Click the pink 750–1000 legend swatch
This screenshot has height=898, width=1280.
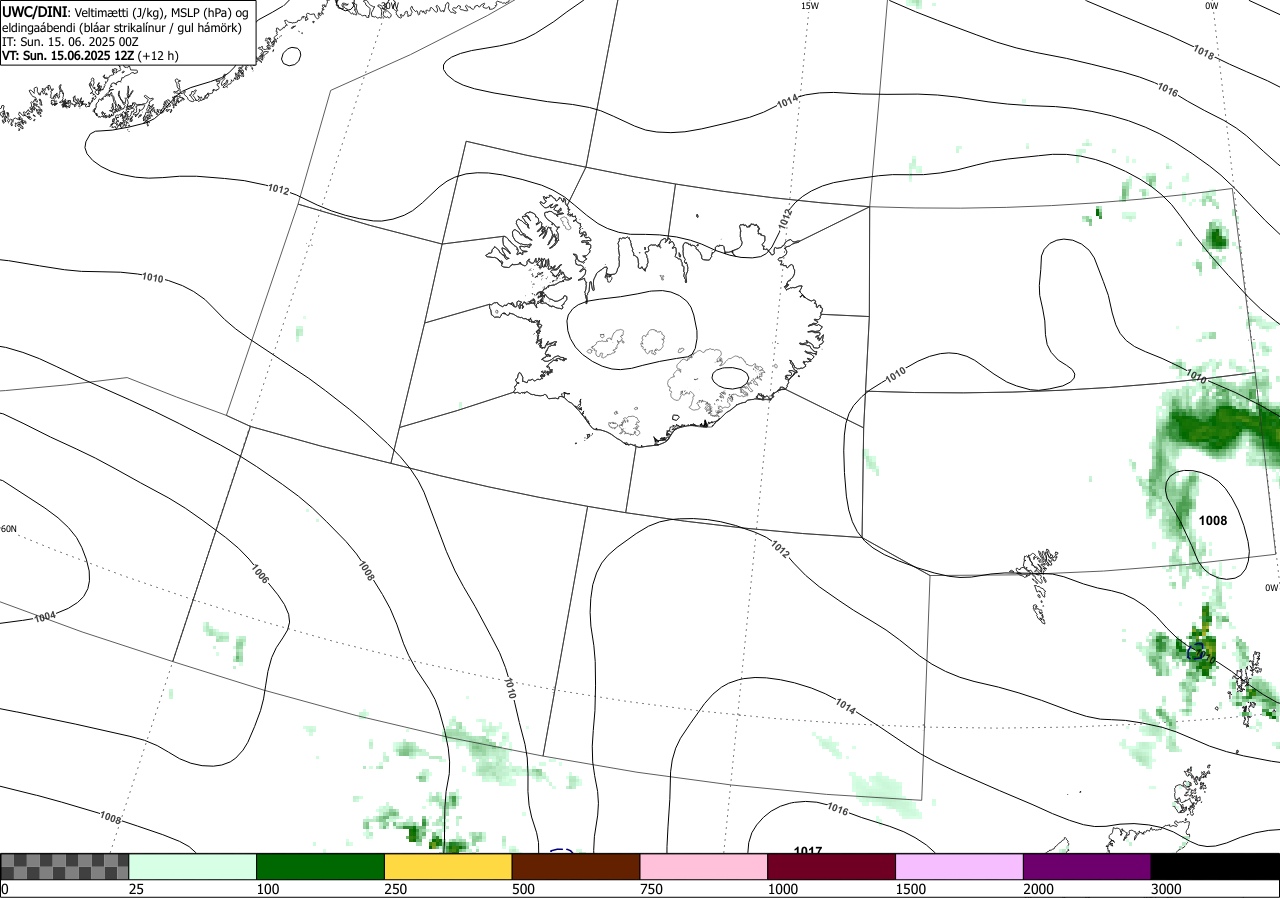pyautogui.click(x=704, y=866)
